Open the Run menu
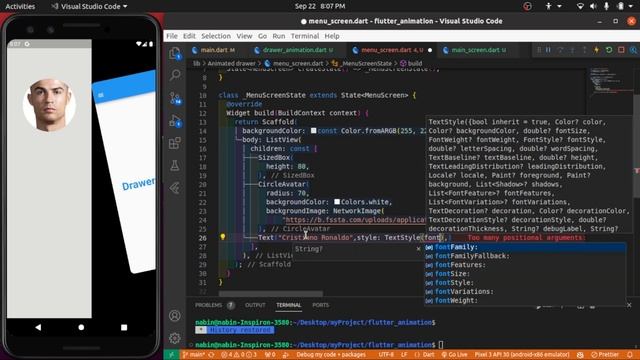The width and height of the screenshot is (640, 360). click(x=279, y=36)
